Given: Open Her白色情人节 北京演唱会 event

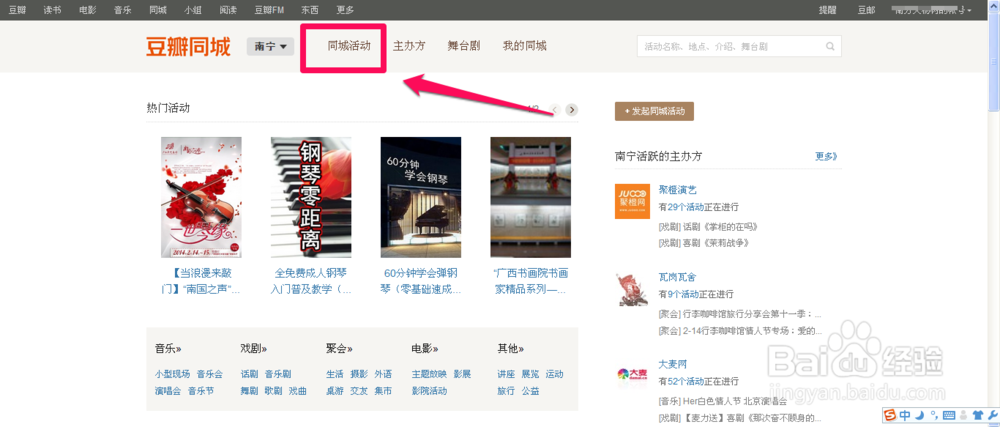Looking at the screenshot, I should pos(735,402).
